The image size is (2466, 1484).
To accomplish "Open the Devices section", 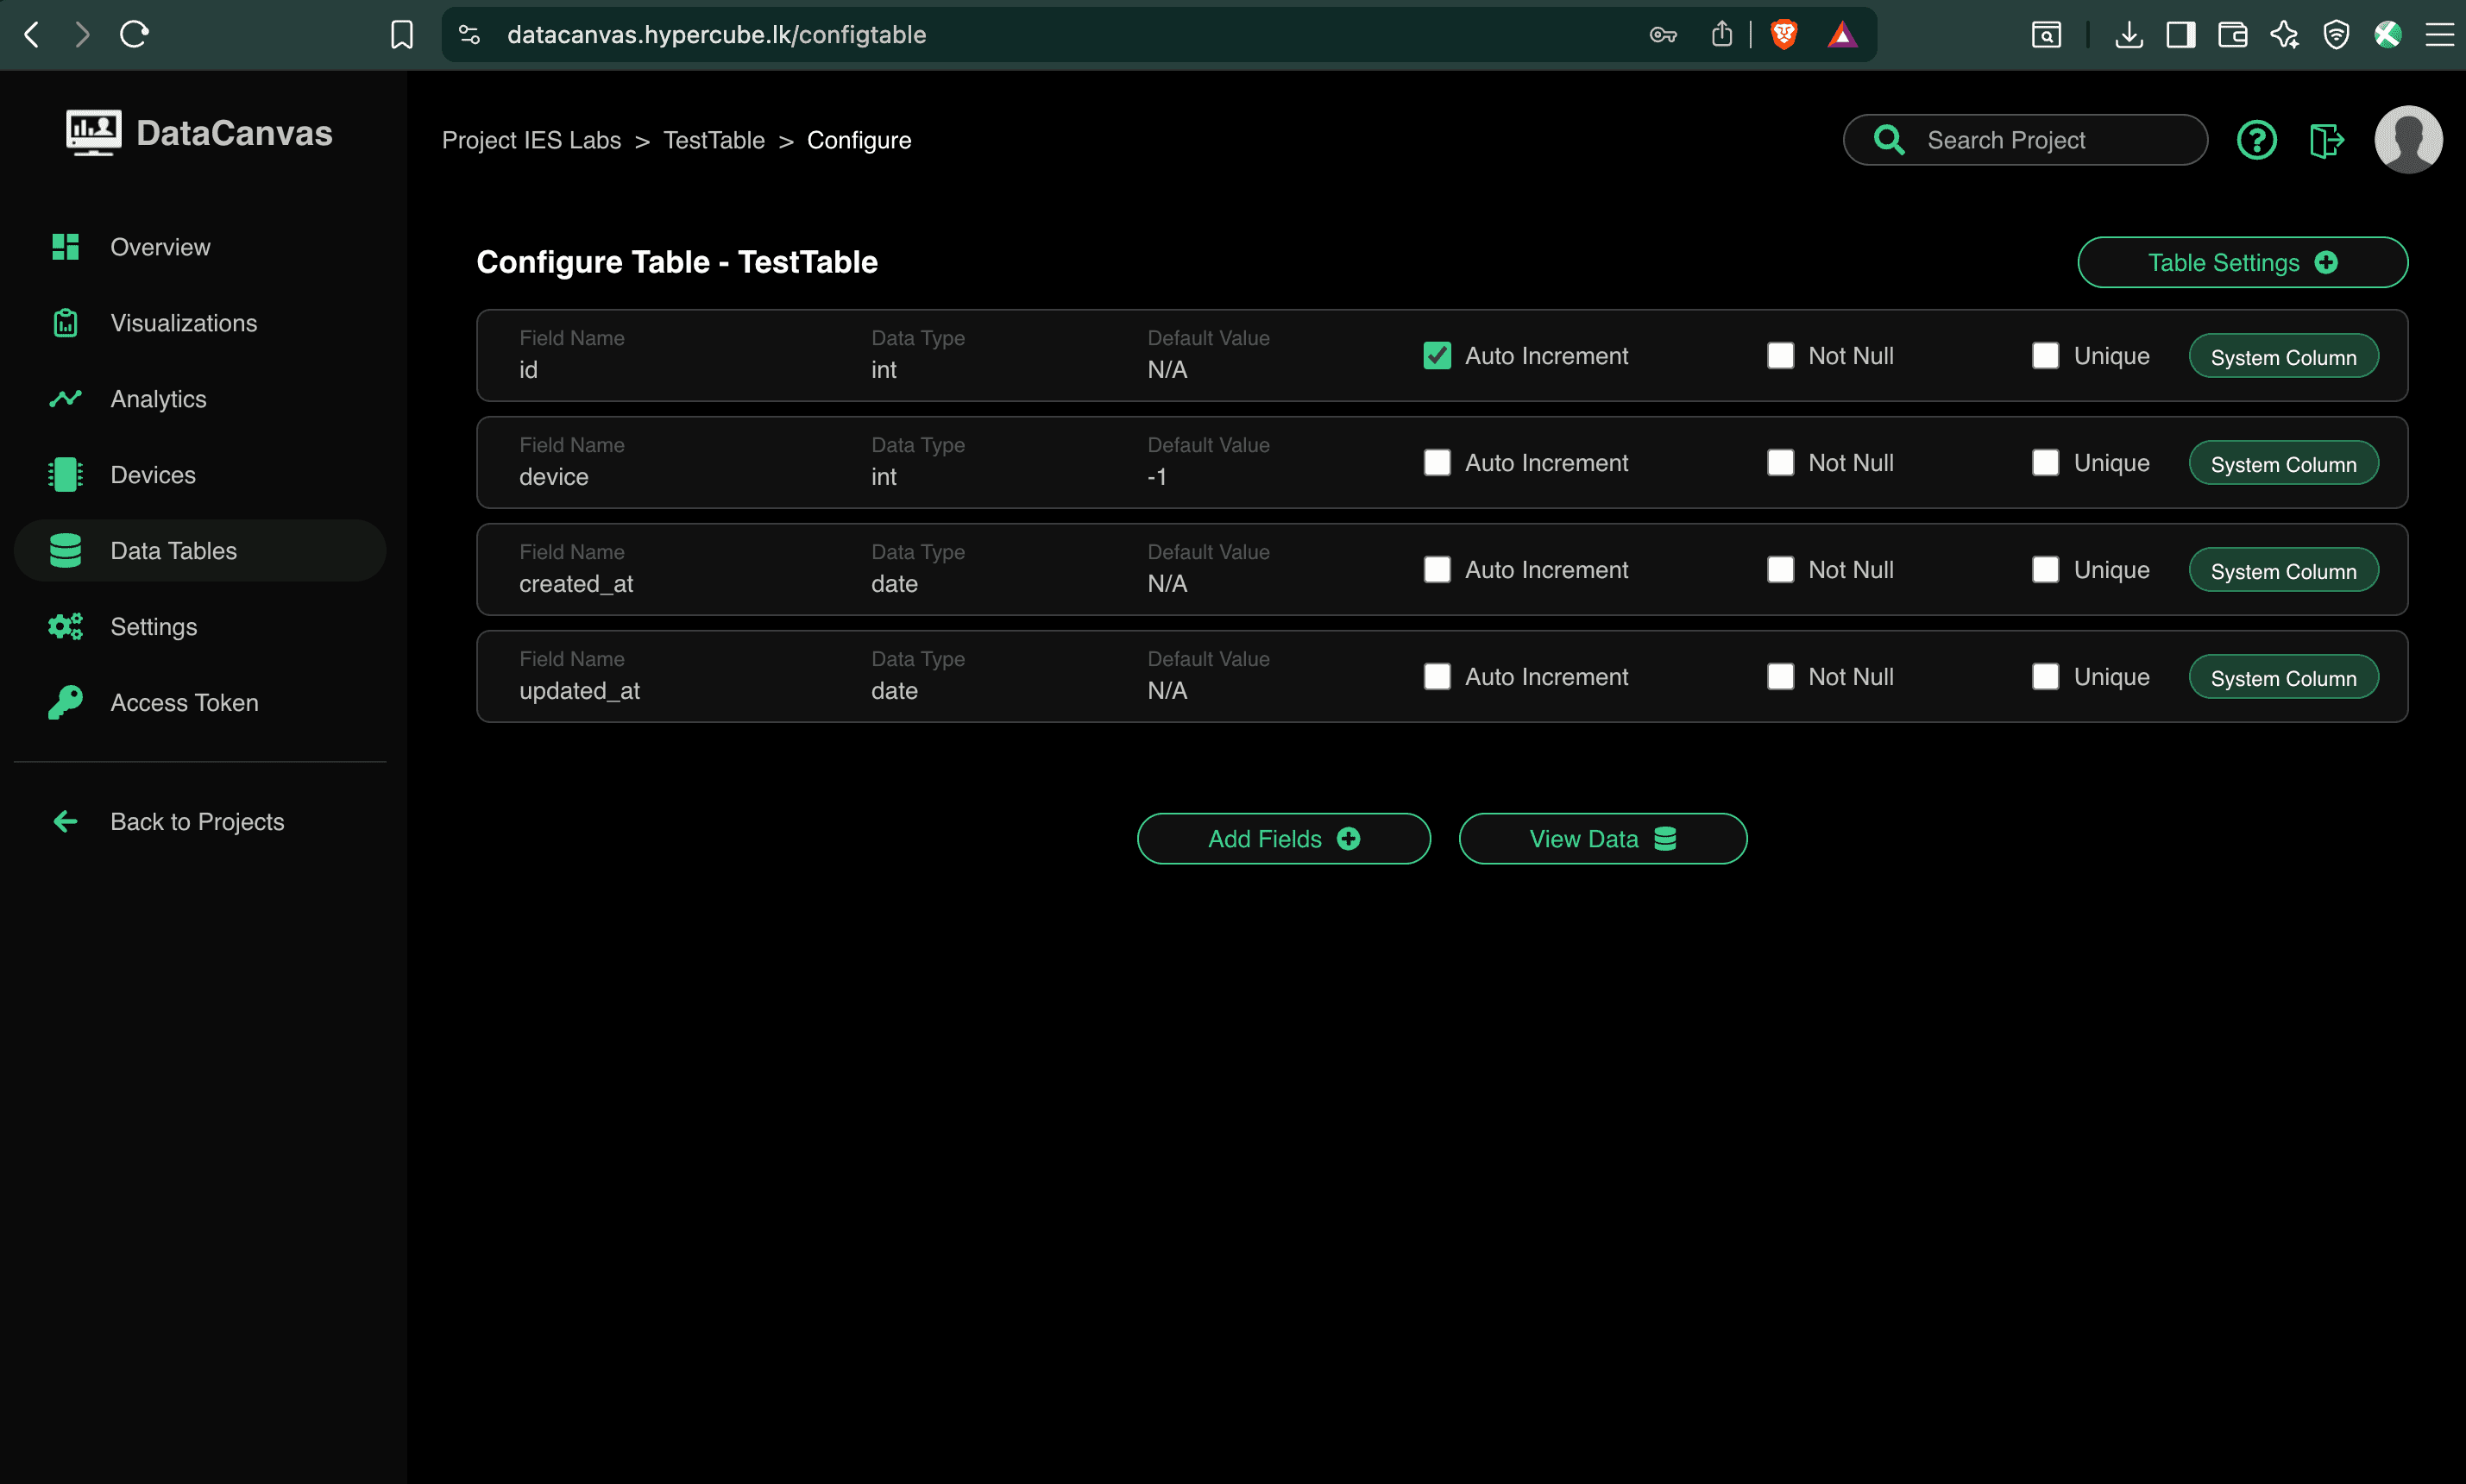I will [152, 474].
